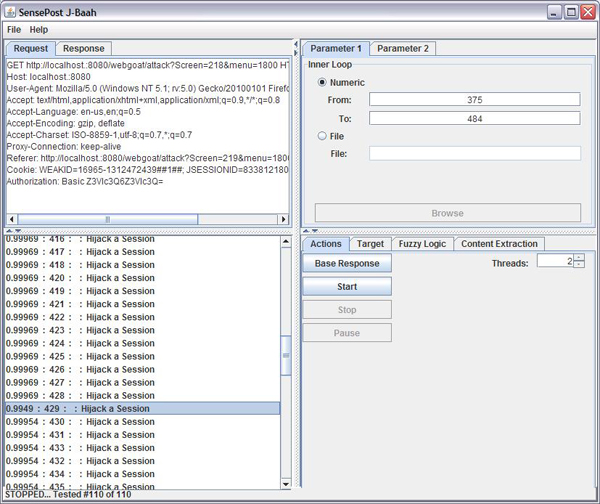The image size is (600, 504).
Task: Collapse request pane using divider arrows
Action: [x=10, y=230]
